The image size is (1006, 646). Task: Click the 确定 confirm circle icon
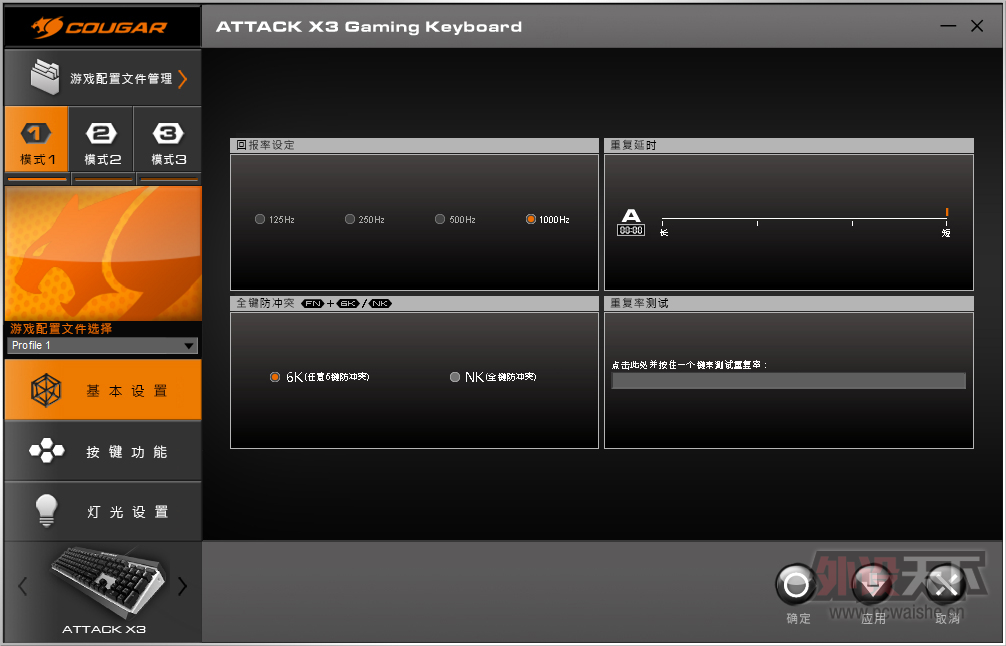pos(797,585)
